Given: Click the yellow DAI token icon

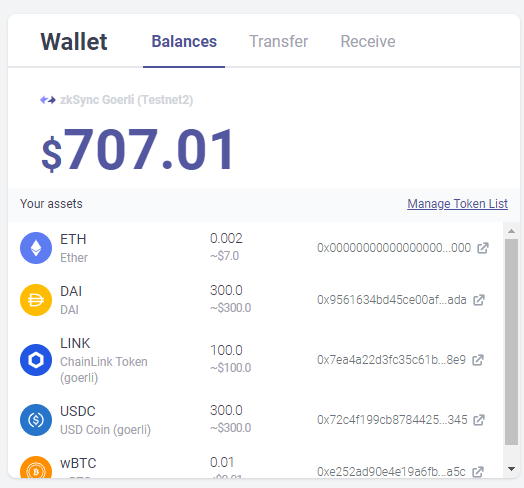Looking at the screenshot, I should [36, 300].
